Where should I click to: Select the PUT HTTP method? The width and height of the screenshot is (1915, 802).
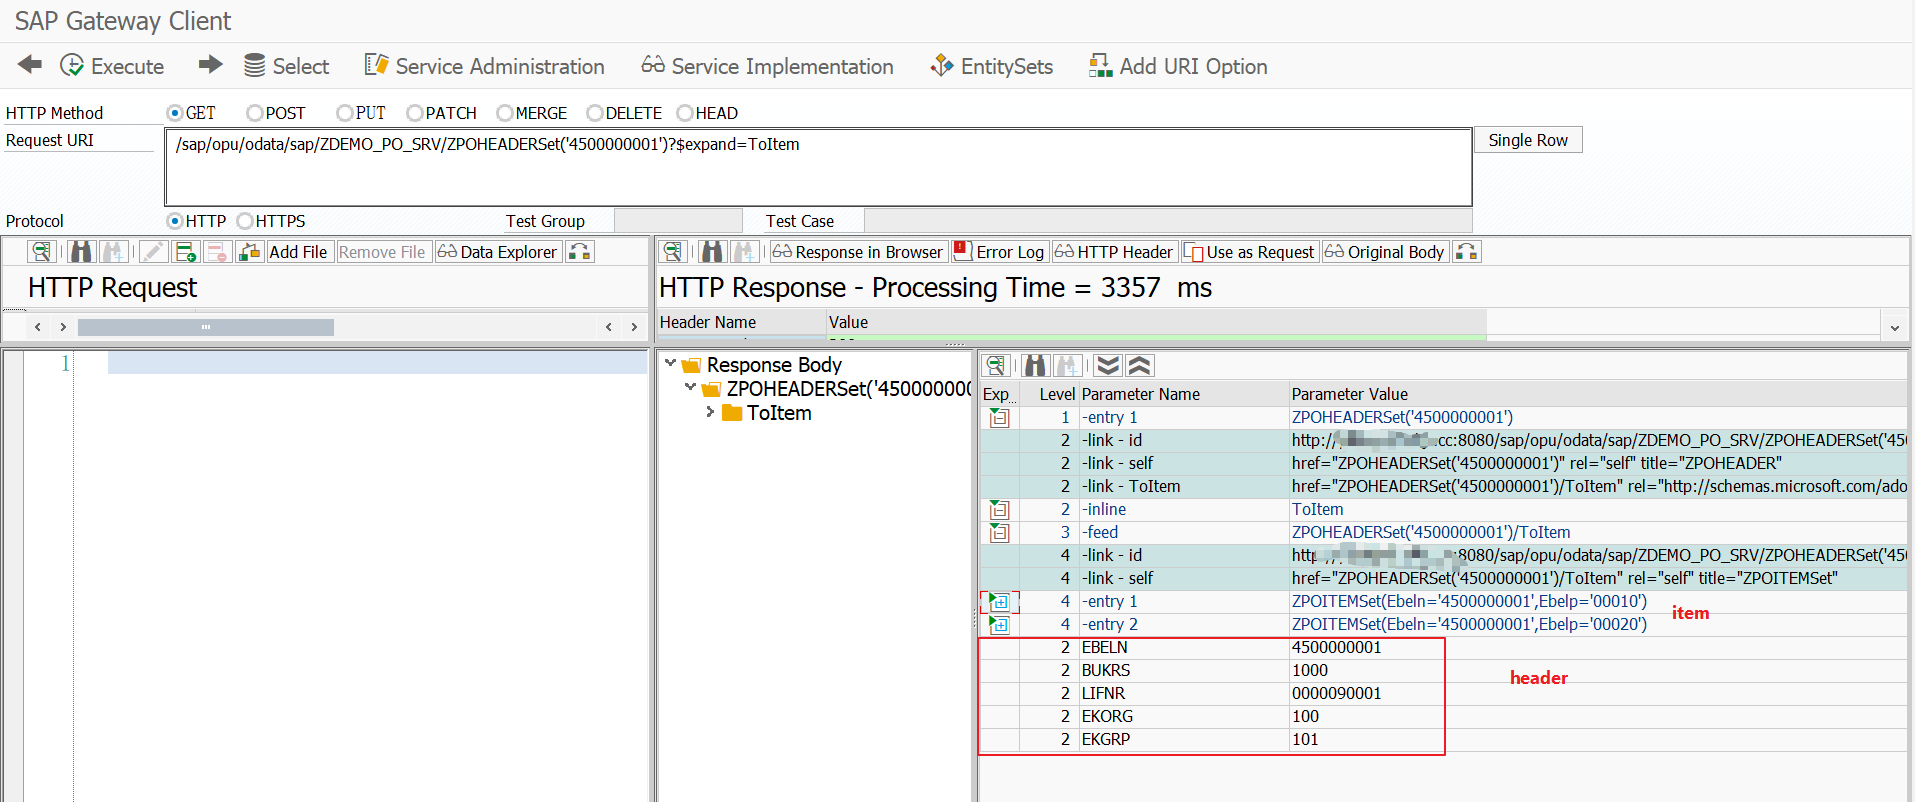click(x=345, y=113)
